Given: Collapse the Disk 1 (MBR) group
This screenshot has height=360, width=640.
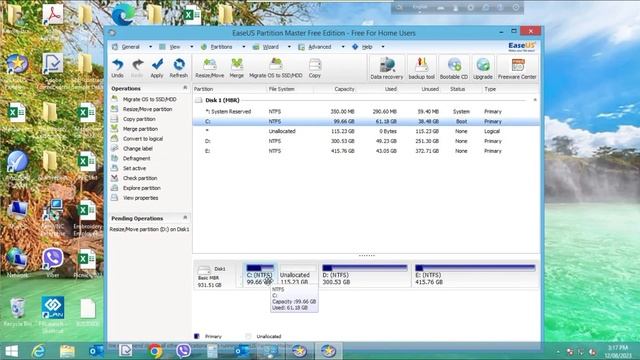Looking at the screenshot, I should coord(535,100).
